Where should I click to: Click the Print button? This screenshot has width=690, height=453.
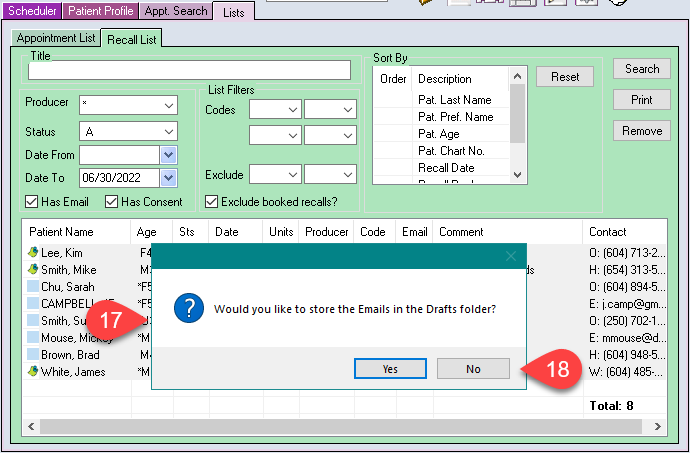point(642,99)
